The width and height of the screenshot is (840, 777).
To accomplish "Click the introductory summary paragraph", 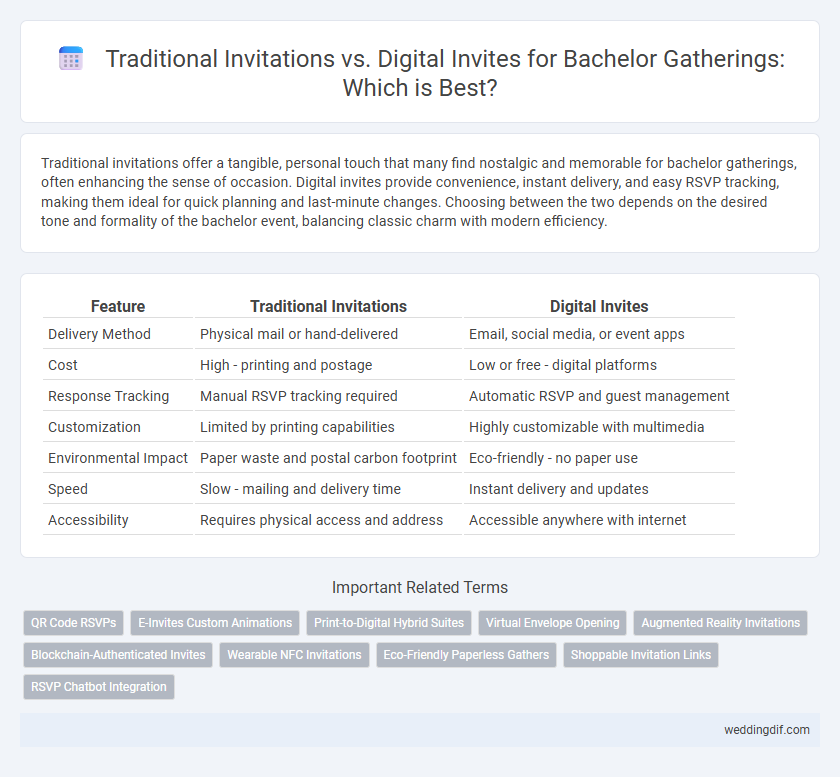I will pyautogui.click(x=419, y=192).
